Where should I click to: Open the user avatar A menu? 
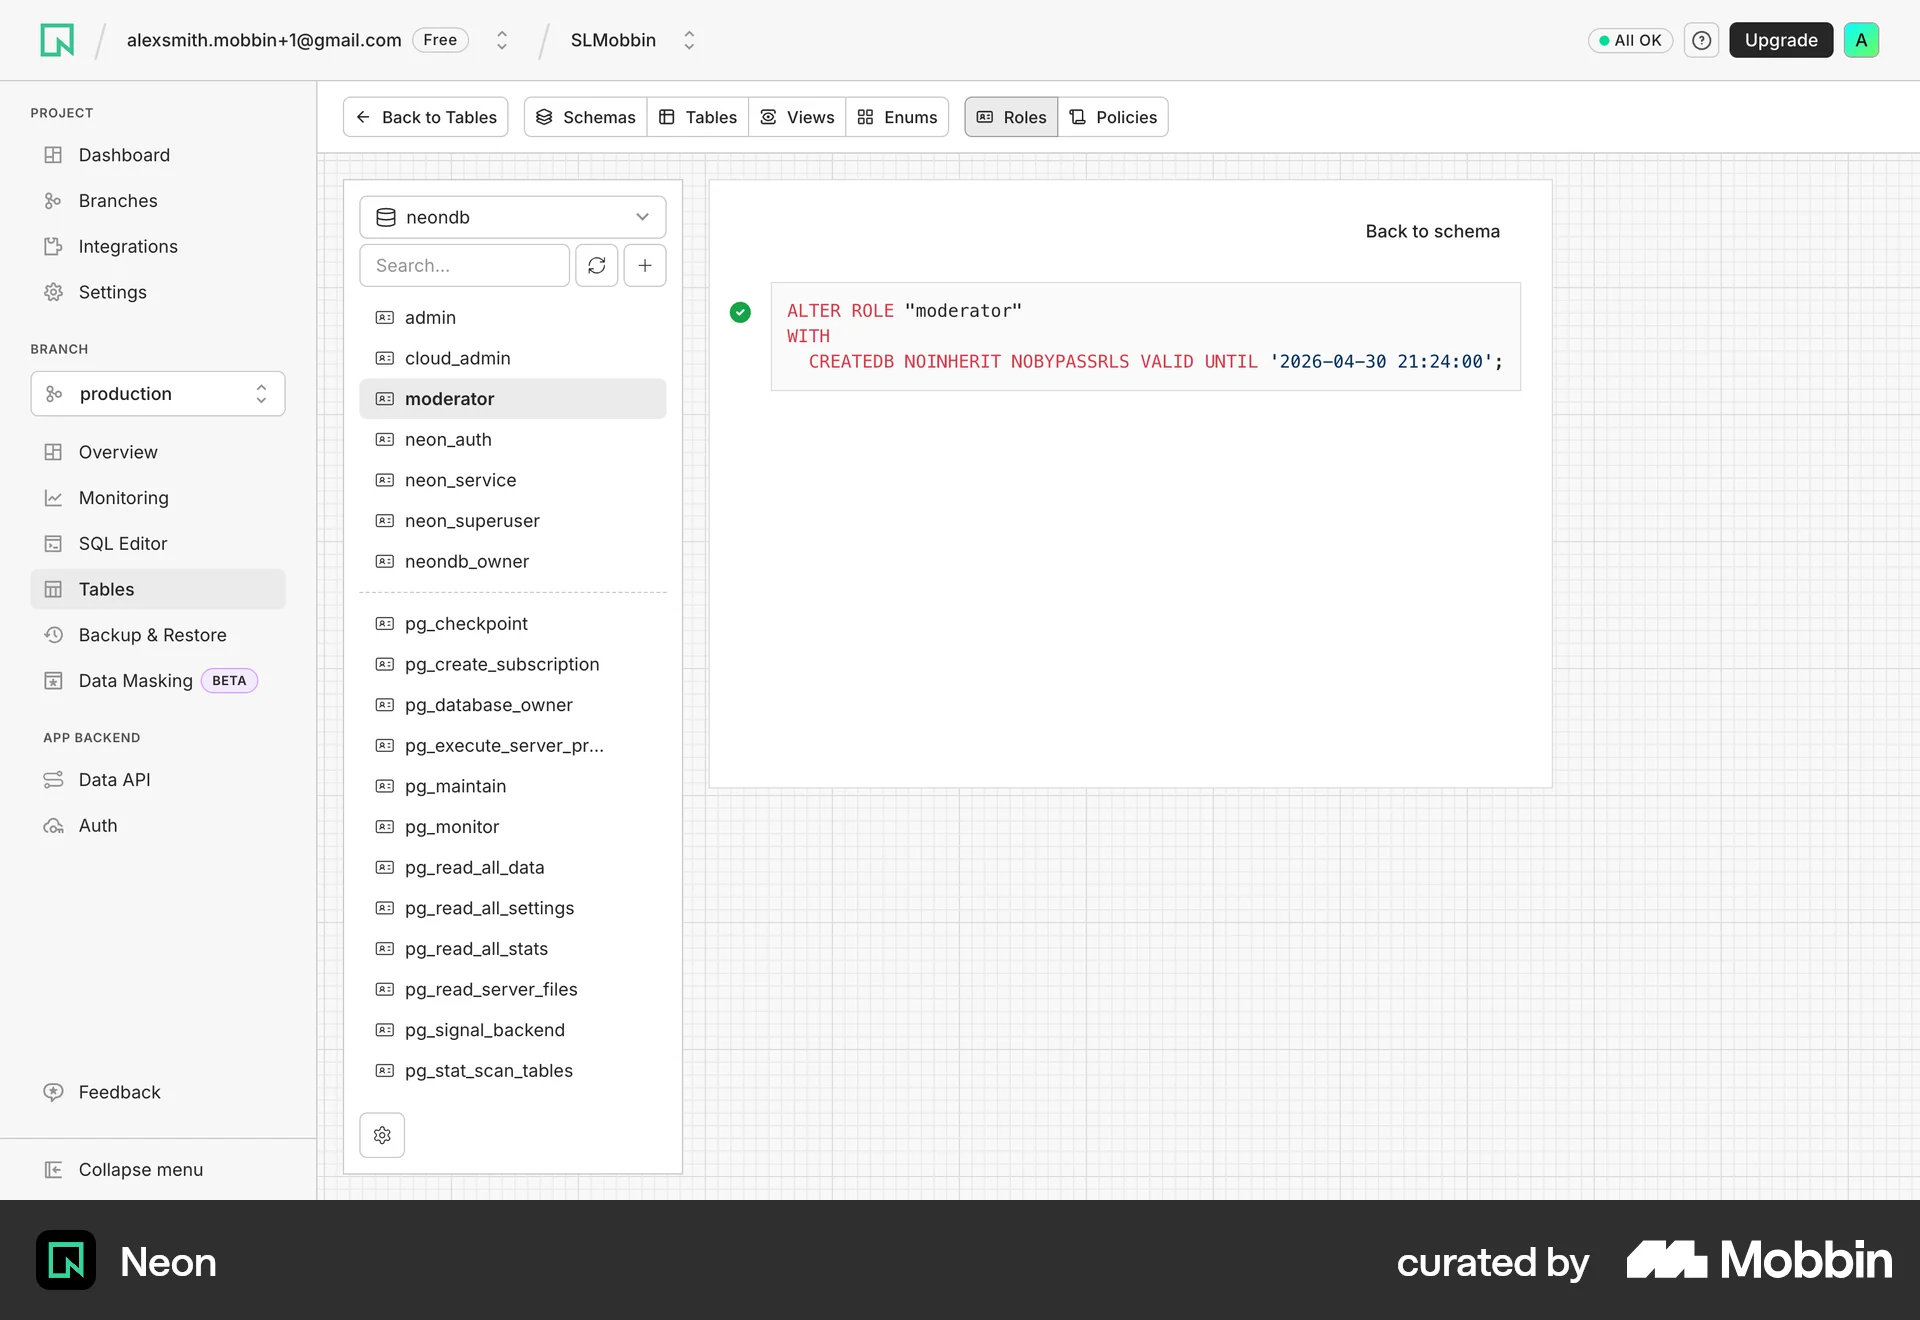pyautogui.click(x=1861, y=40)
